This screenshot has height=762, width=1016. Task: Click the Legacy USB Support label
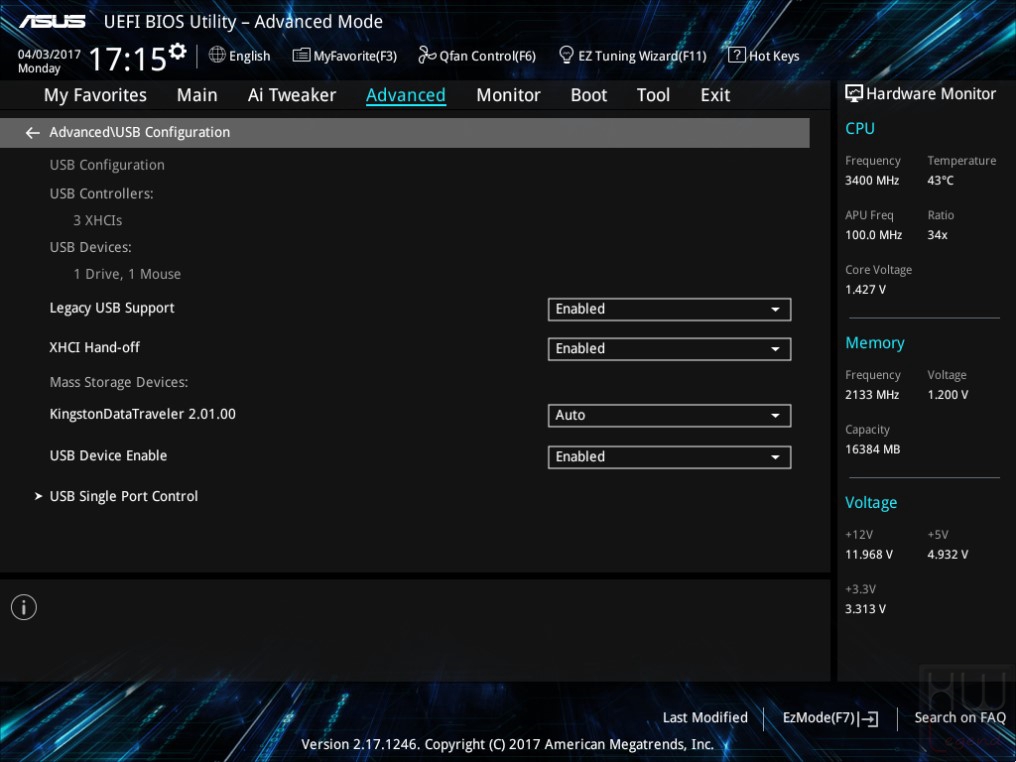point(112,308)
